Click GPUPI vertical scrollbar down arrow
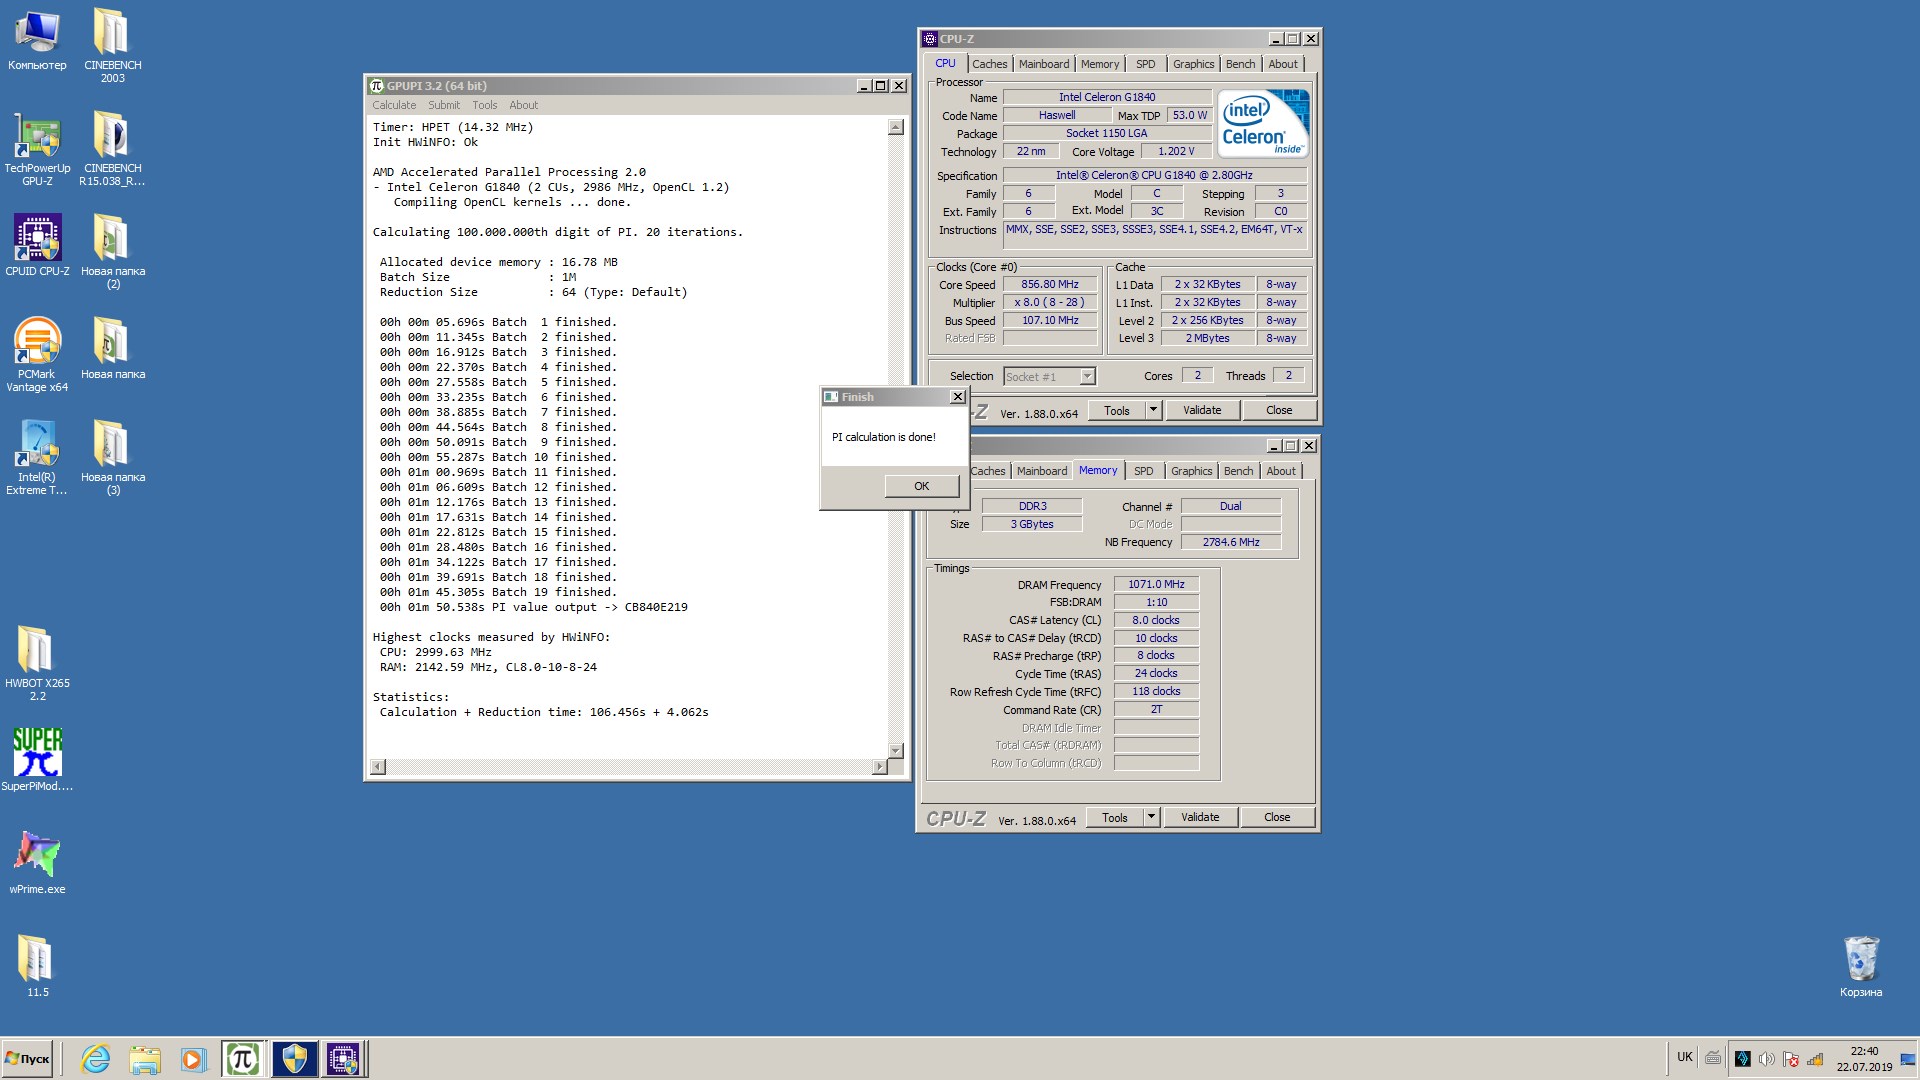This screenshot has width=1920, height=1080. coord(896,751)
